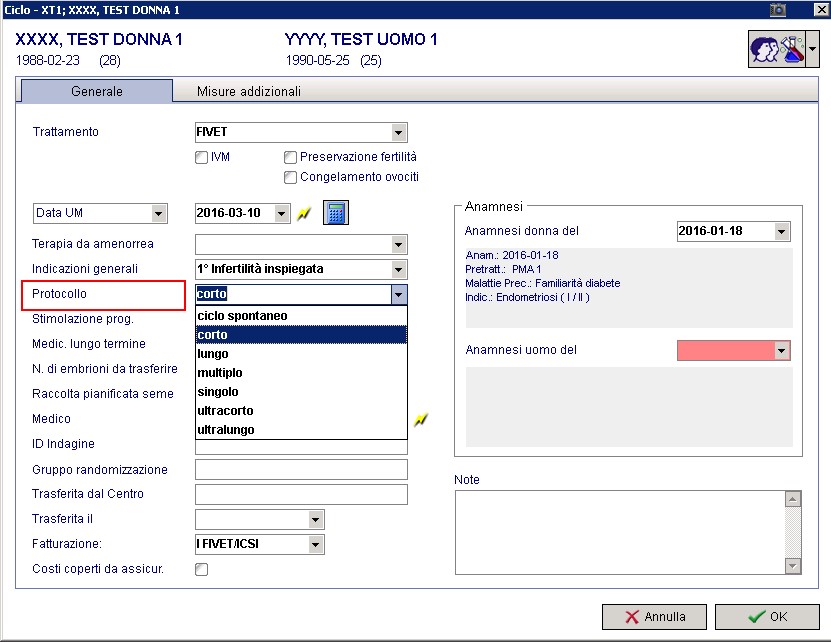Check the Congelamento ovociti option

(x=290, y=177)
